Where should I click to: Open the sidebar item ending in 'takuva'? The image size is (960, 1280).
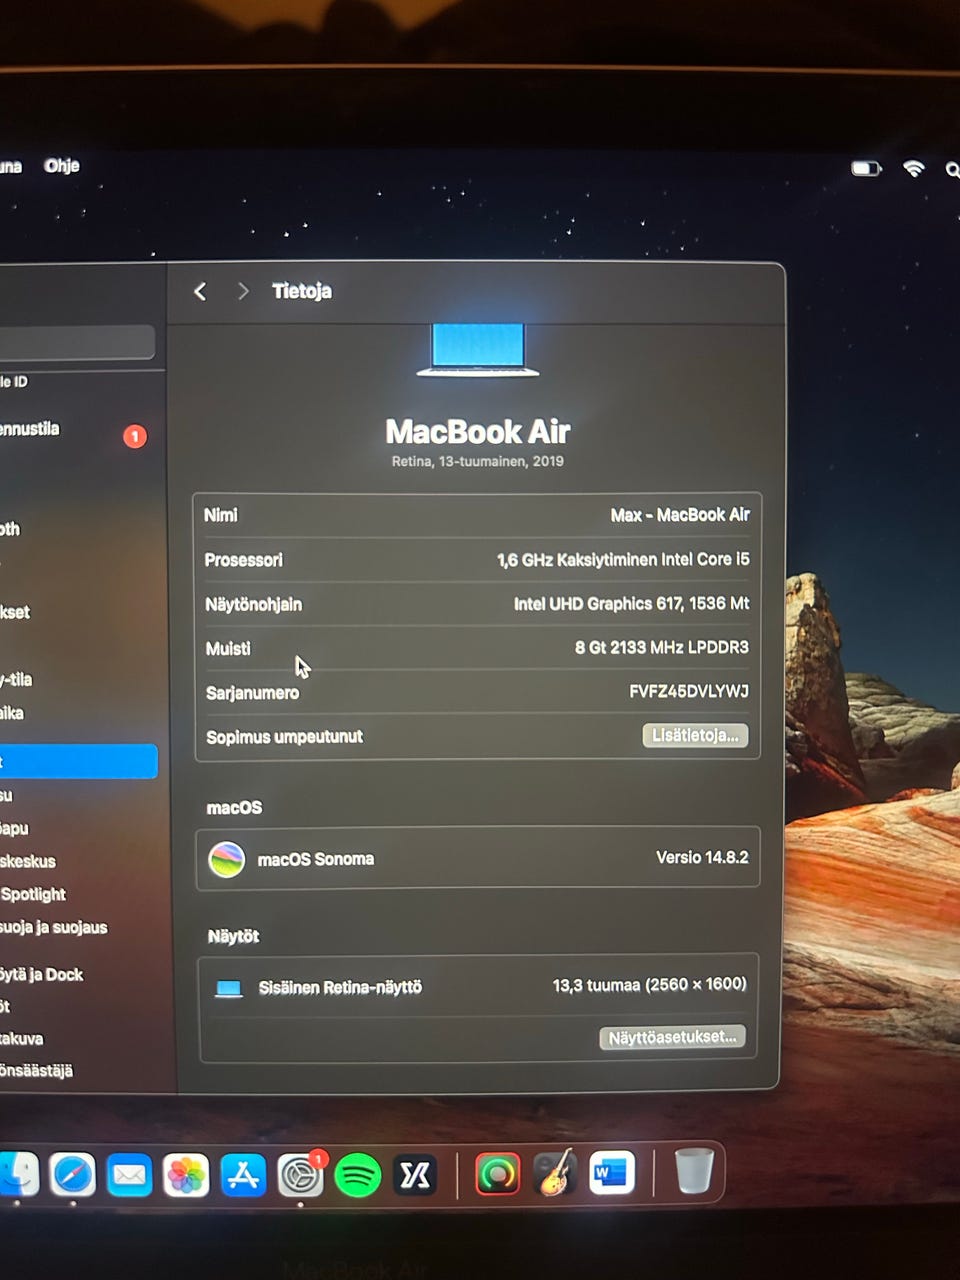click(21, 1038)
